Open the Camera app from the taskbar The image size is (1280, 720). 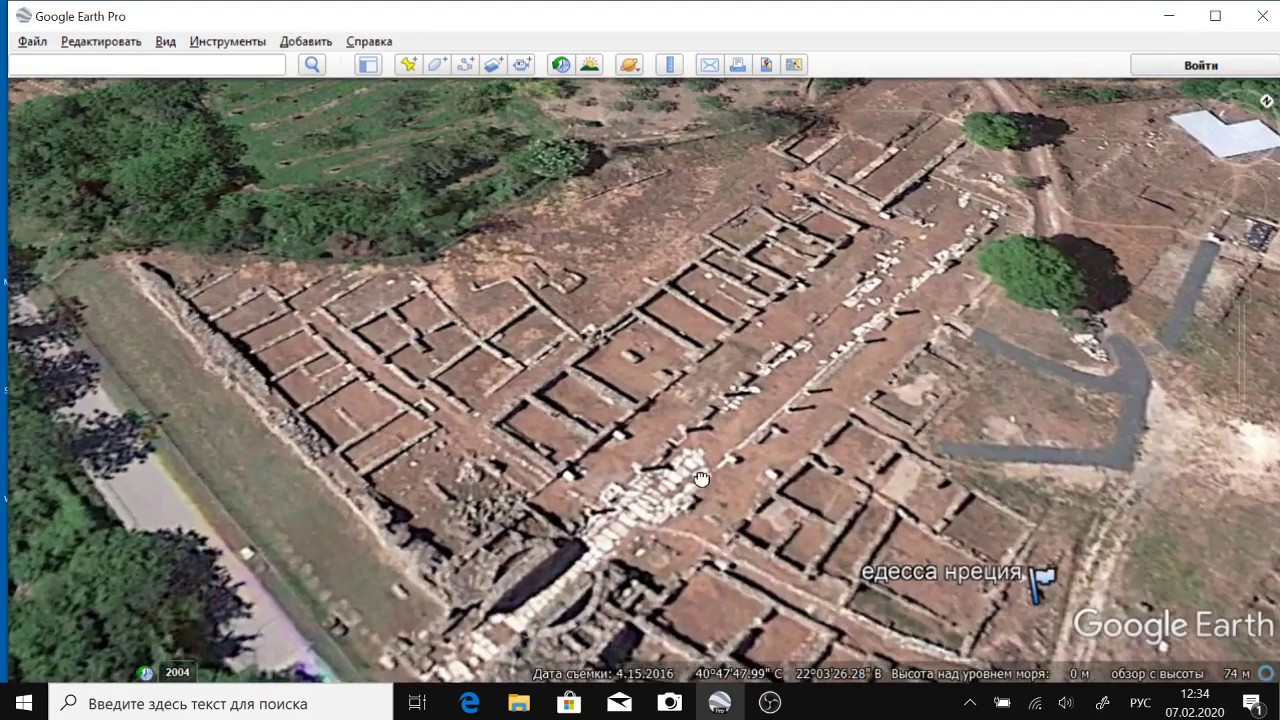pos(669,703)
